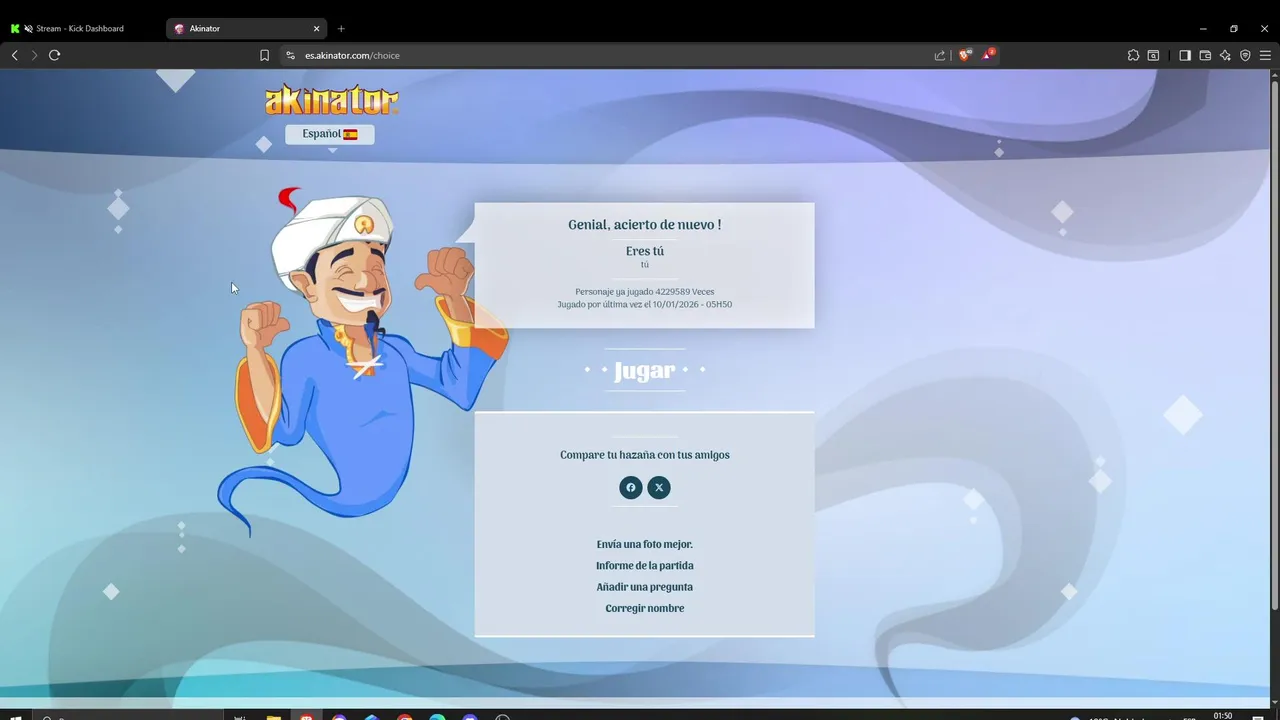Go back to previous page
1280x720 pixels.
pyautogui.click(x=14, y=55)
